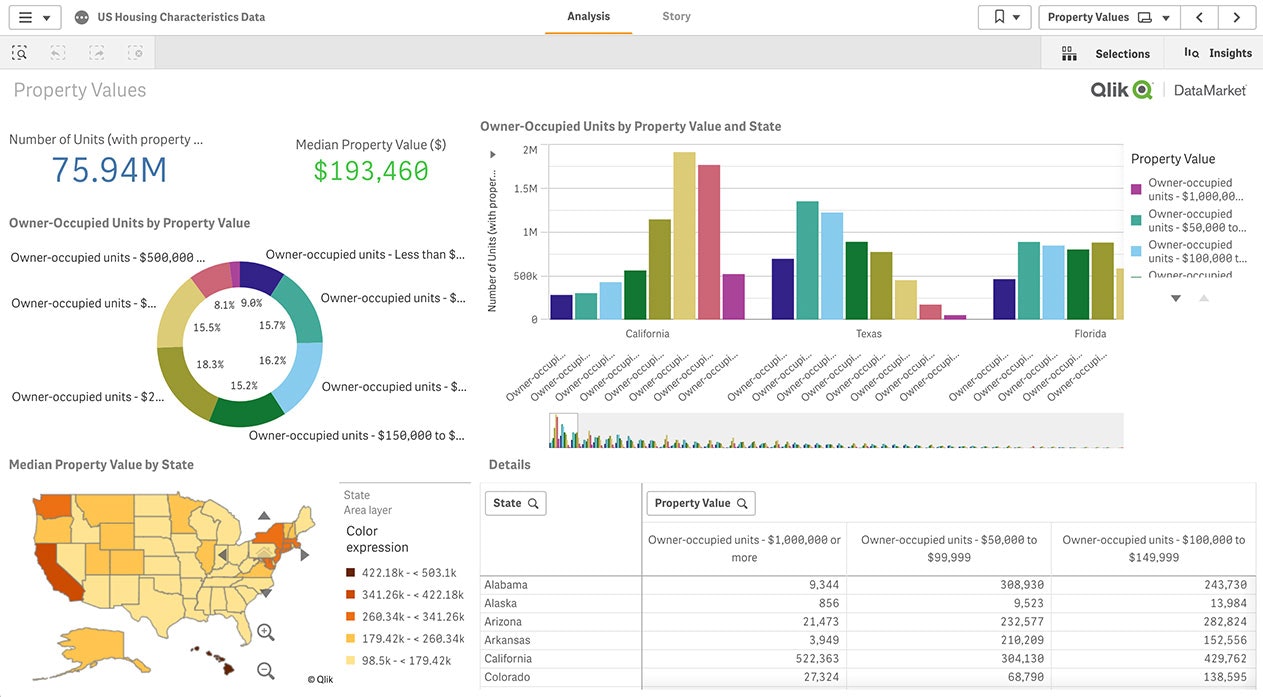Pan the map up

pyautogui.click(x=264, y=516)
